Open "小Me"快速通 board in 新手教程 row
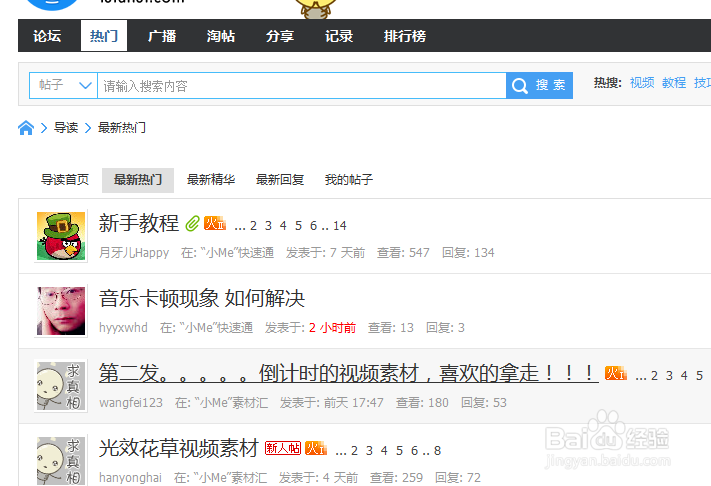This screenshot has width=711, height=486. point(236,253)
